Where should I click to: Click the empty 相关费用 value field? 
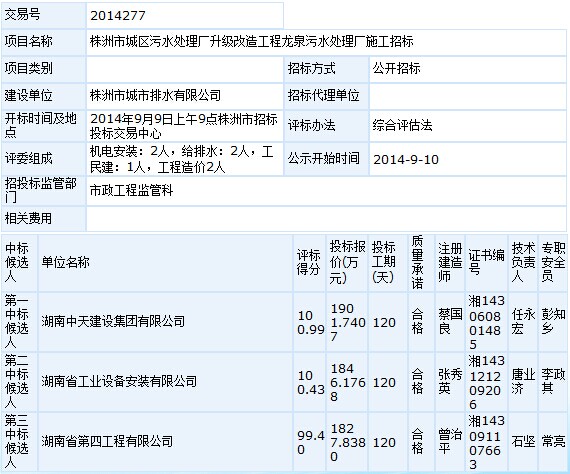326,218
